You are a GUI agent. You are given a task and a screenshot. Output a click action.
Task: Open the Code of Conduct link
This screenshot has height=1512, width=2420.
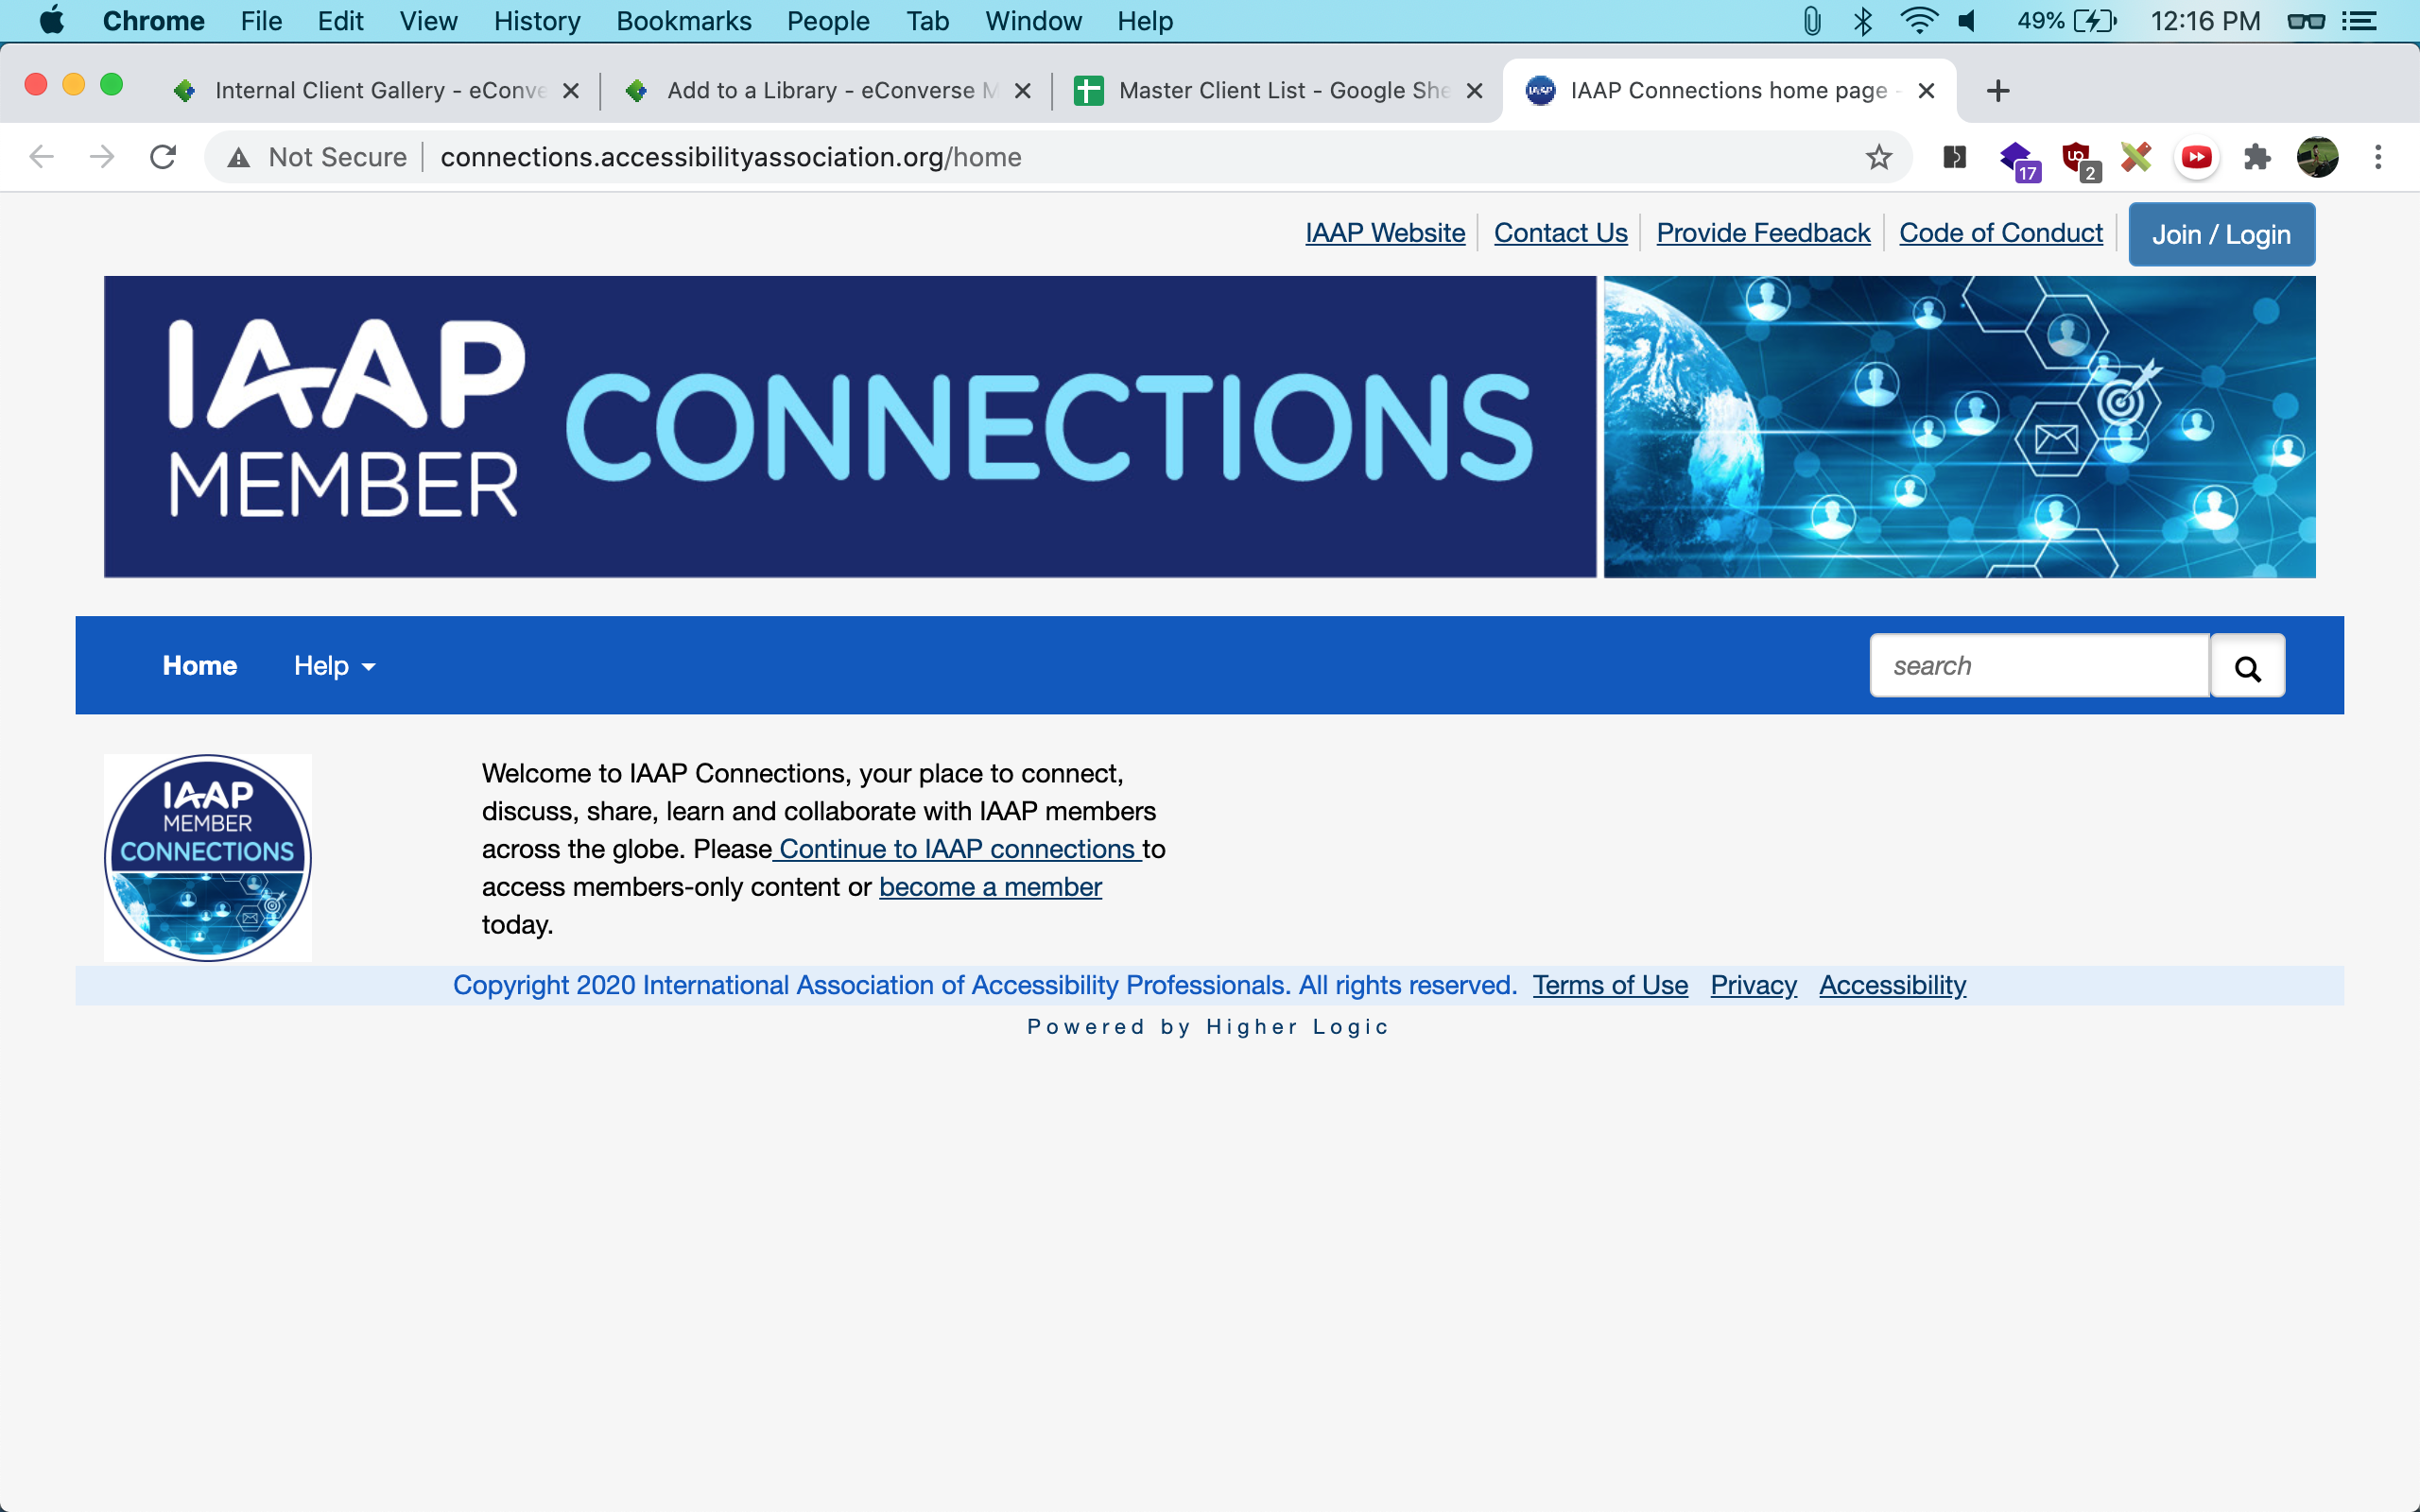tap(2000, 233)
